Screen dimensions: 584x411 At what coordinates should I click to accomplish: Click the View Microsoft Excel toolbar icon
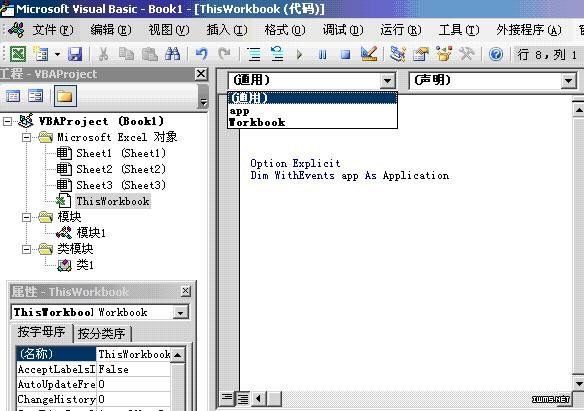pyautogui.click(x=18, y=54)
